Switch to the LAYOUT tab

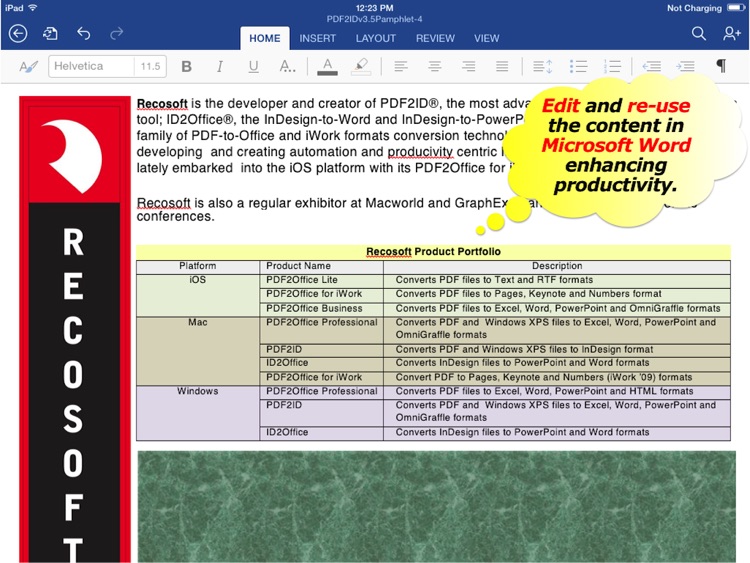(375, 38)
